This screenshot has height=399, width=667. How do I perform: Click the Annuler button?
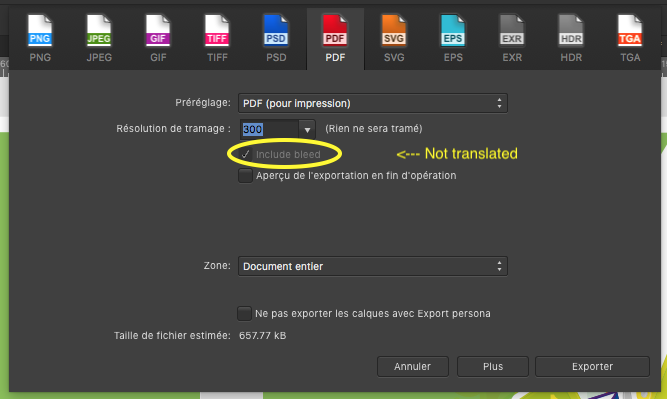(413, 366)
